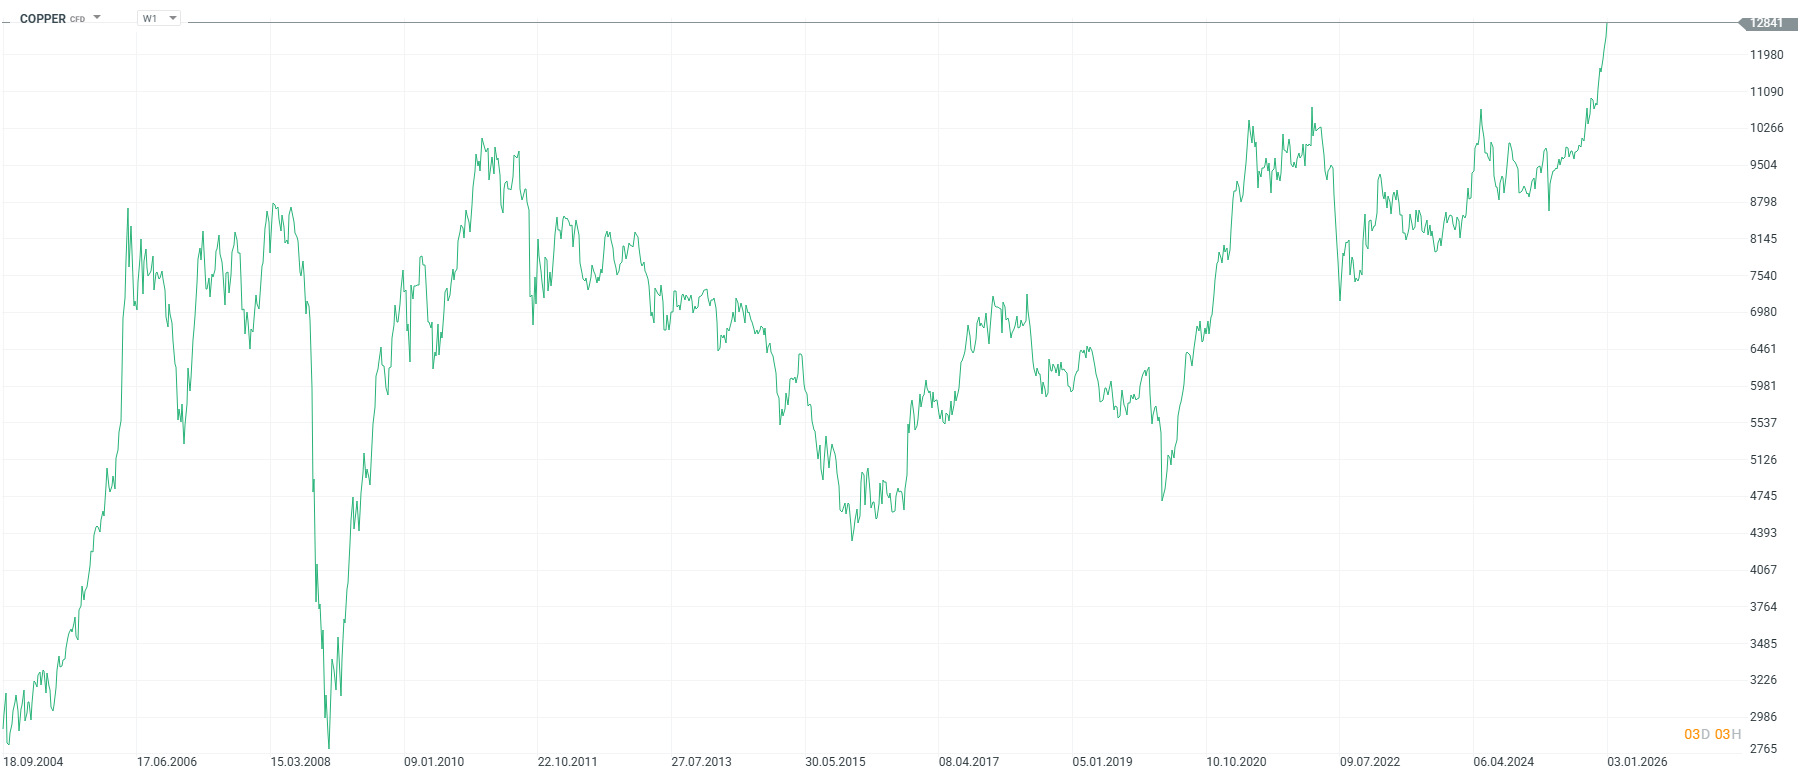The height and width of the screenshot is (779, 1810).
Task: Click the 17.06.2006 date on time axis
Action: point(167,762)
